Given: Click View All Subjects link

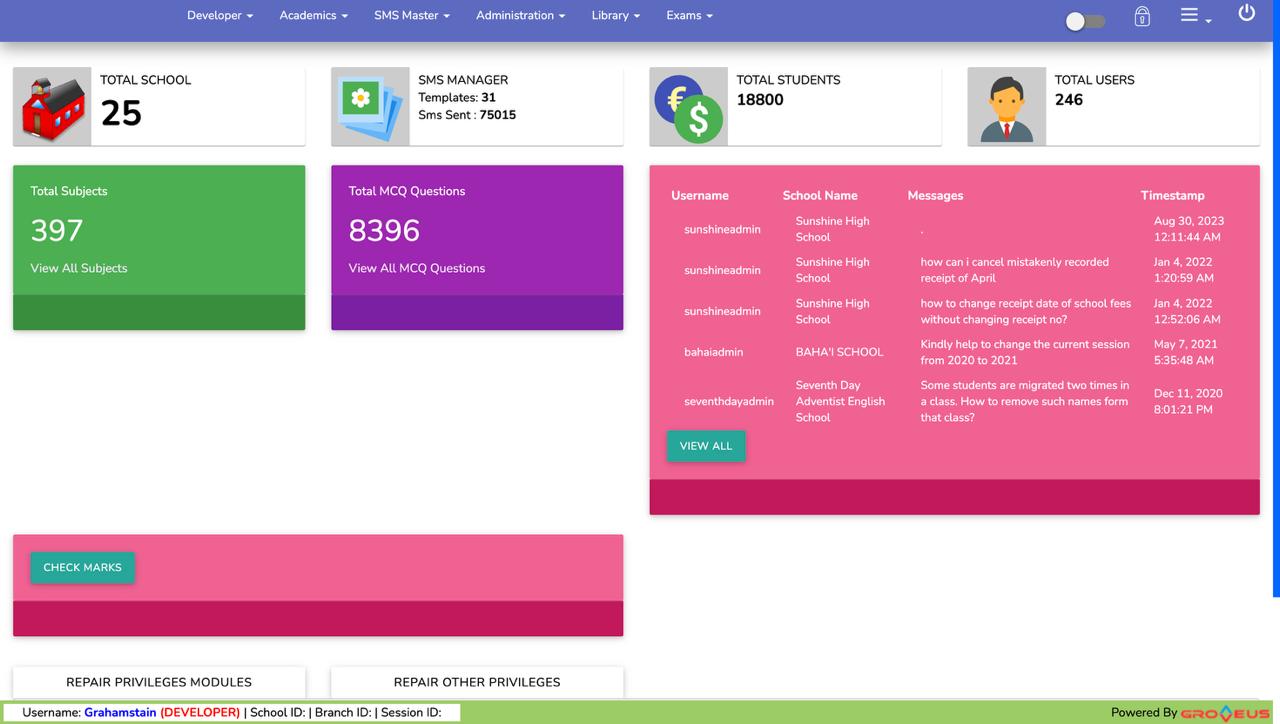Looking at the screenshot, I should tap(79, 268).
